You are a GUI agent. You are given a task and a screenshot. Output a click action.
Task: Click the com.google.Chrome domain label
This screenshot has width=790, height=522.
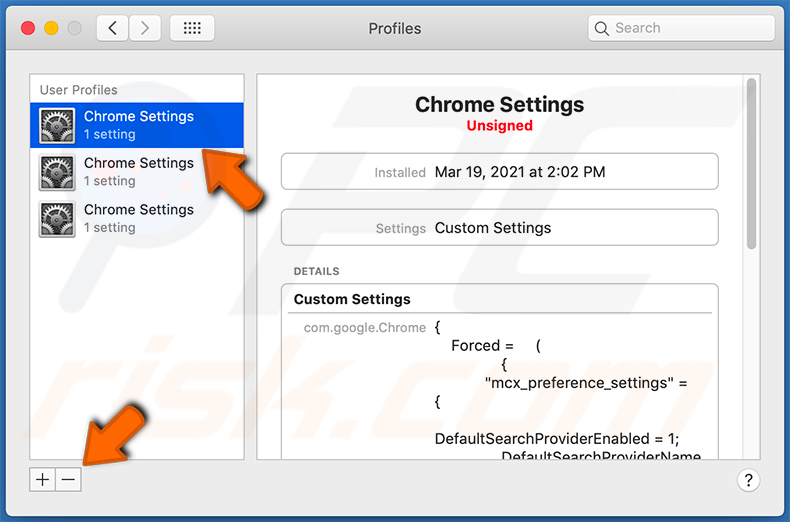coord(365,328)
